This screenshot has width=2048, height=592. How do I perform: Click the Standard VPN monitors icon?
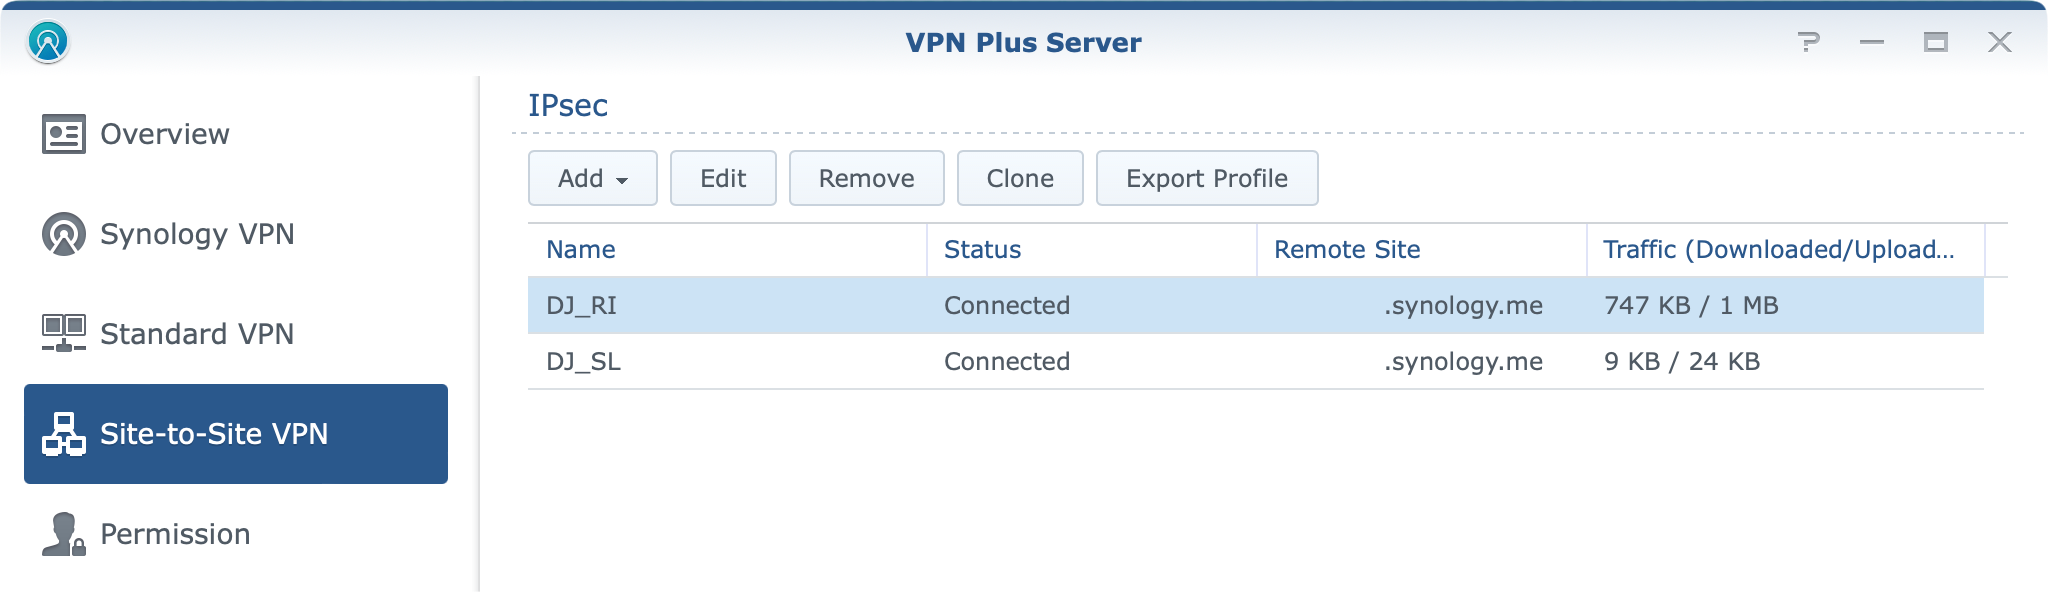tap(64, 333)
